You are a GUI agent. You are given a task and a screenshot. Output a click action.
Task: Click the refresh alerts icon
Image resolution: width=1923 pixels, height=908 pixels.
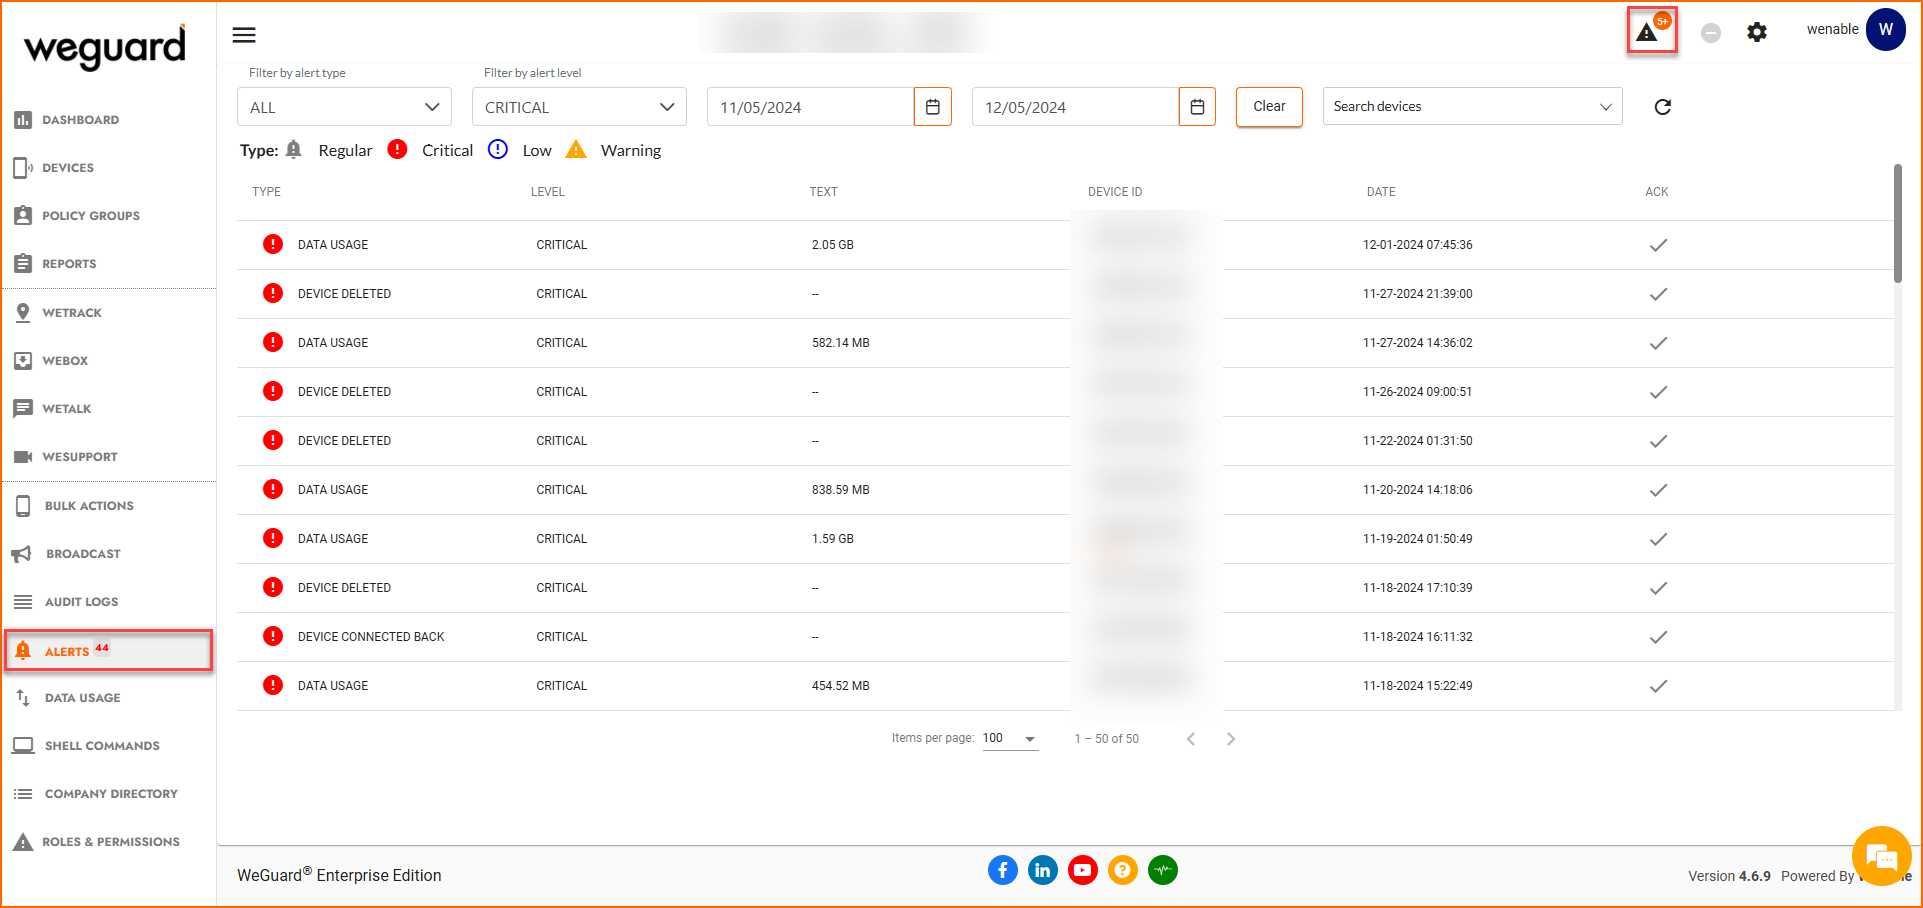pyautogui.click(x=1662, y=107)
